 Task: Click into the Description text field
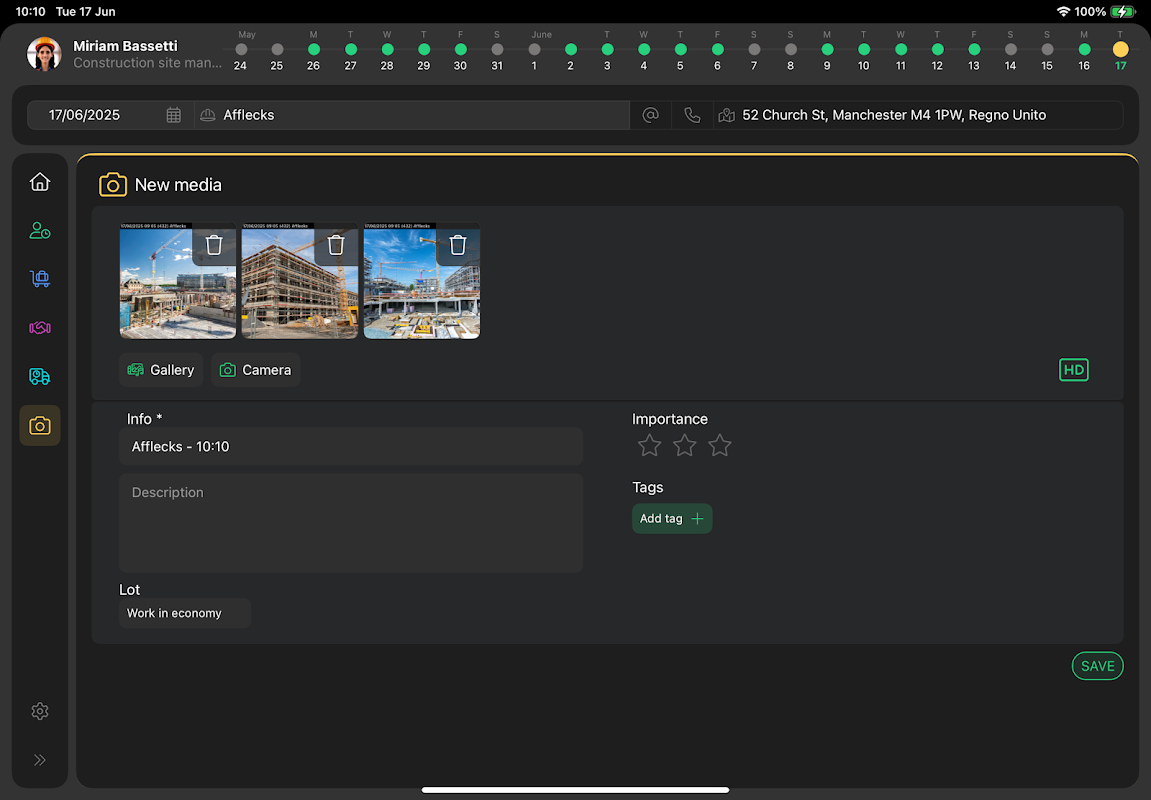350,522
